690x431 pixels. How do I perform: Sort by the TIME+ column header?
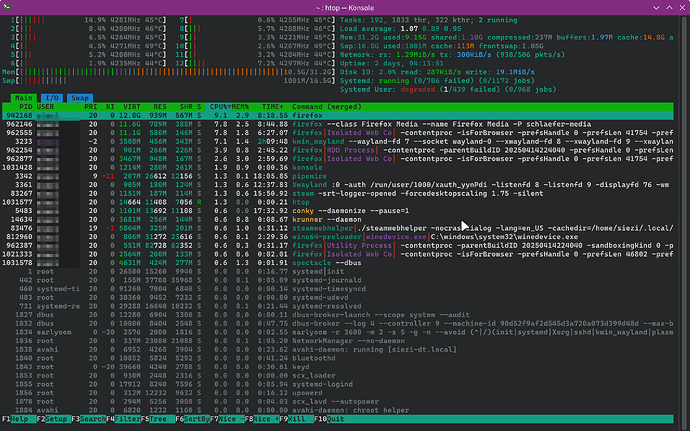point(273,107)
